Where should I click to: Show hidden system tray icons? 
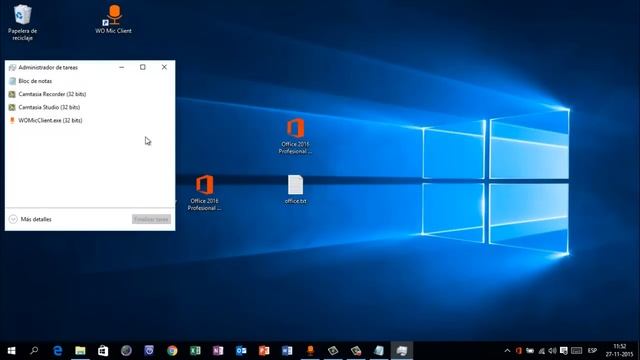click(x=507, y=351)
